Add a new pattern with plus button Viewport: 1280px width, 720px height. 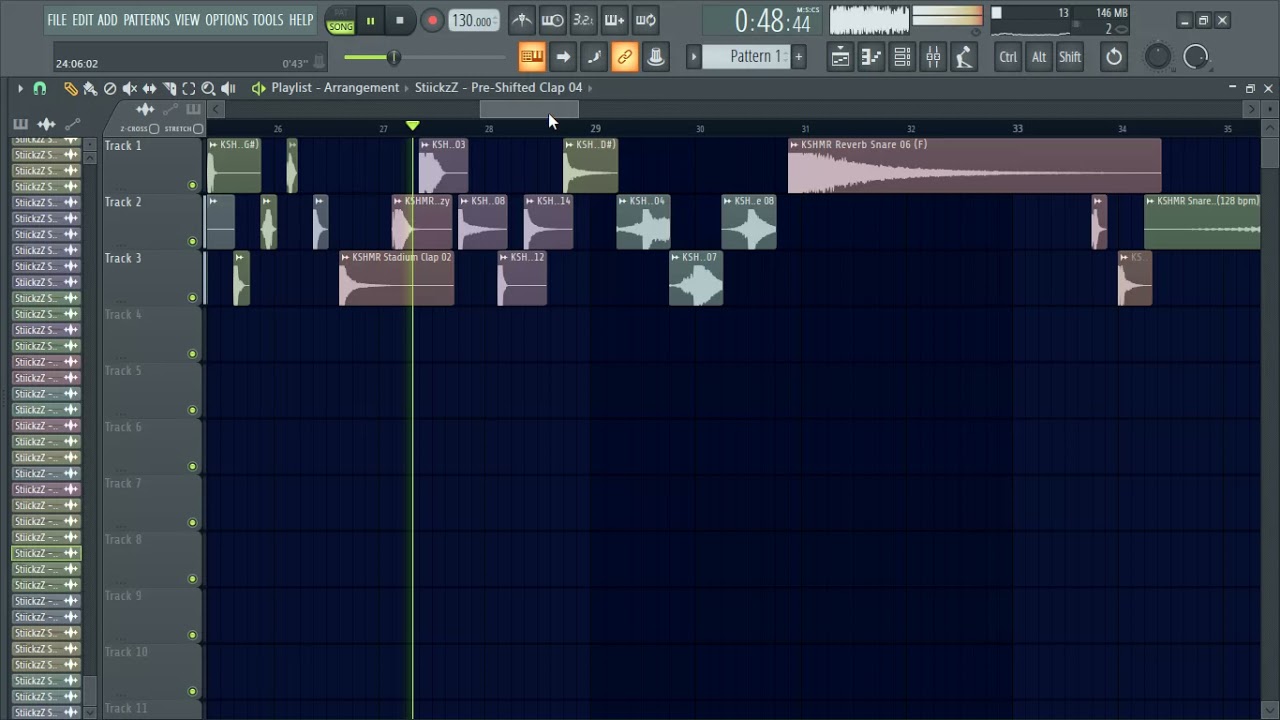coord(799,57)
